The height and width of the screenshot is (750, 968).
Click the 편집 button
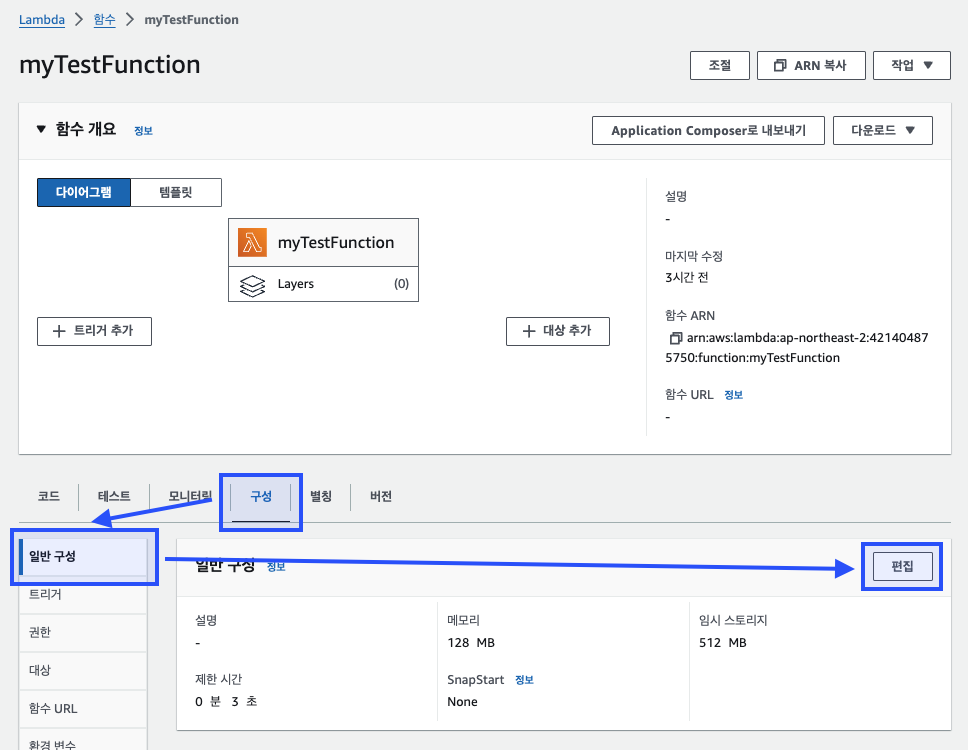(903, 567)
